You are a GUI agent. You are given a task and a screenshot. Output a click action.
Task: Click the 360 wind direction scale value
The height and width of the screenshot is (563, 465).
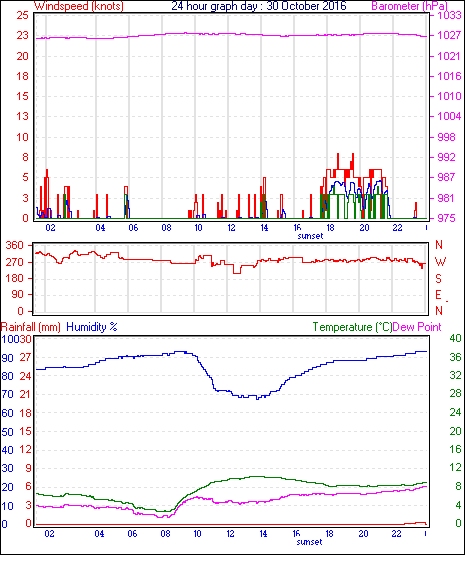(x=15, y=246)
